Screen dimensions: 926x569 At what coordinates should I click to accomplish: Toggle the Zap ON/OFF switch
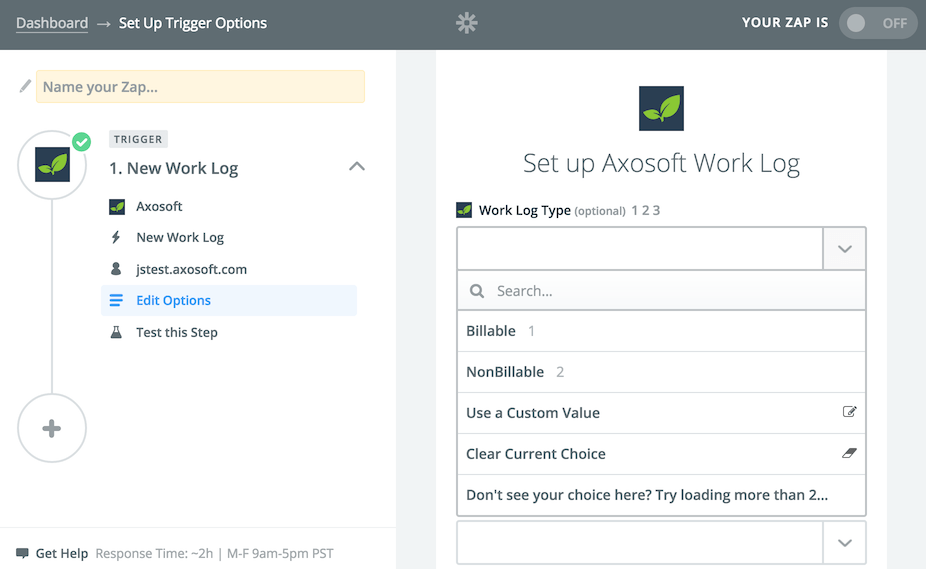point(878,23)
